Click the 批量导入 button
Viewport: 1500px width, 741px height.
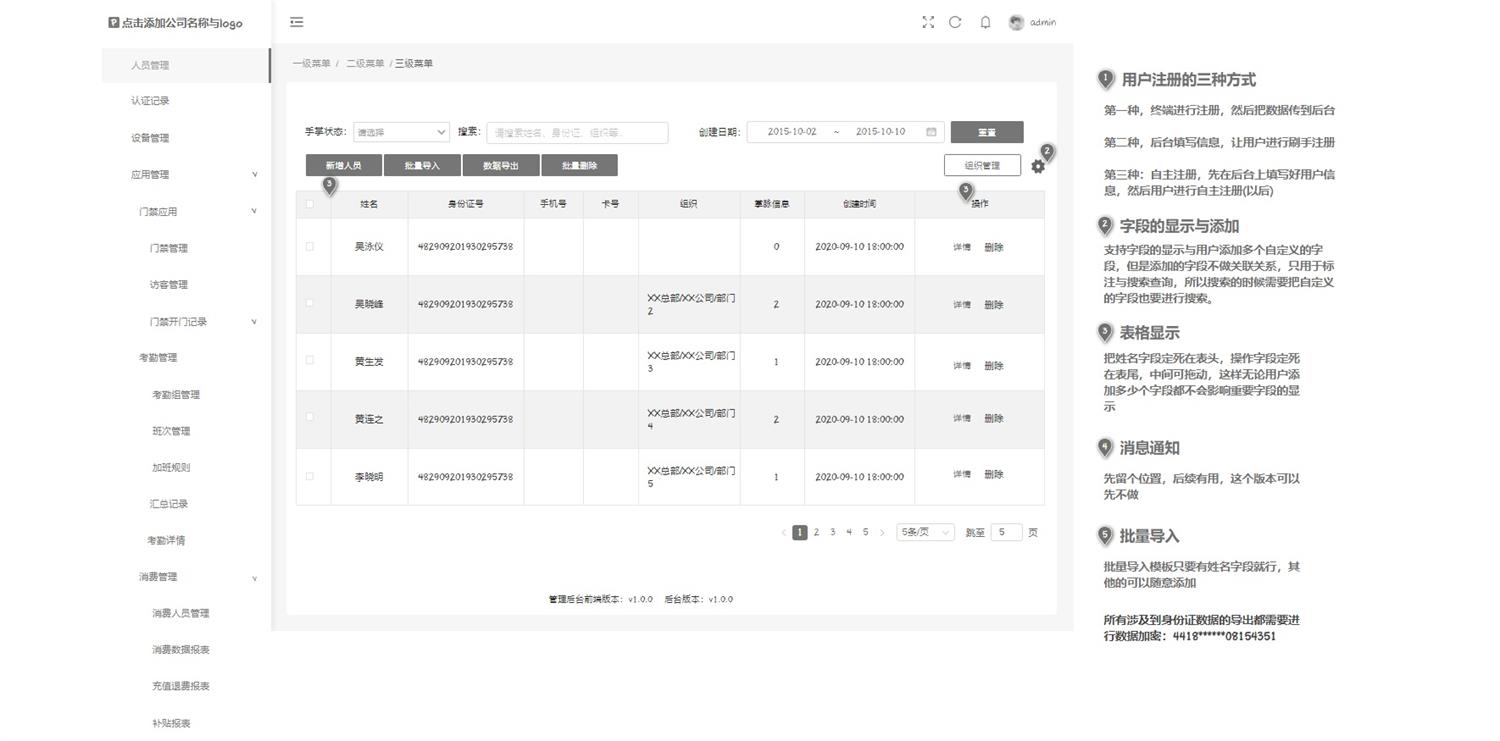[422, 166]
